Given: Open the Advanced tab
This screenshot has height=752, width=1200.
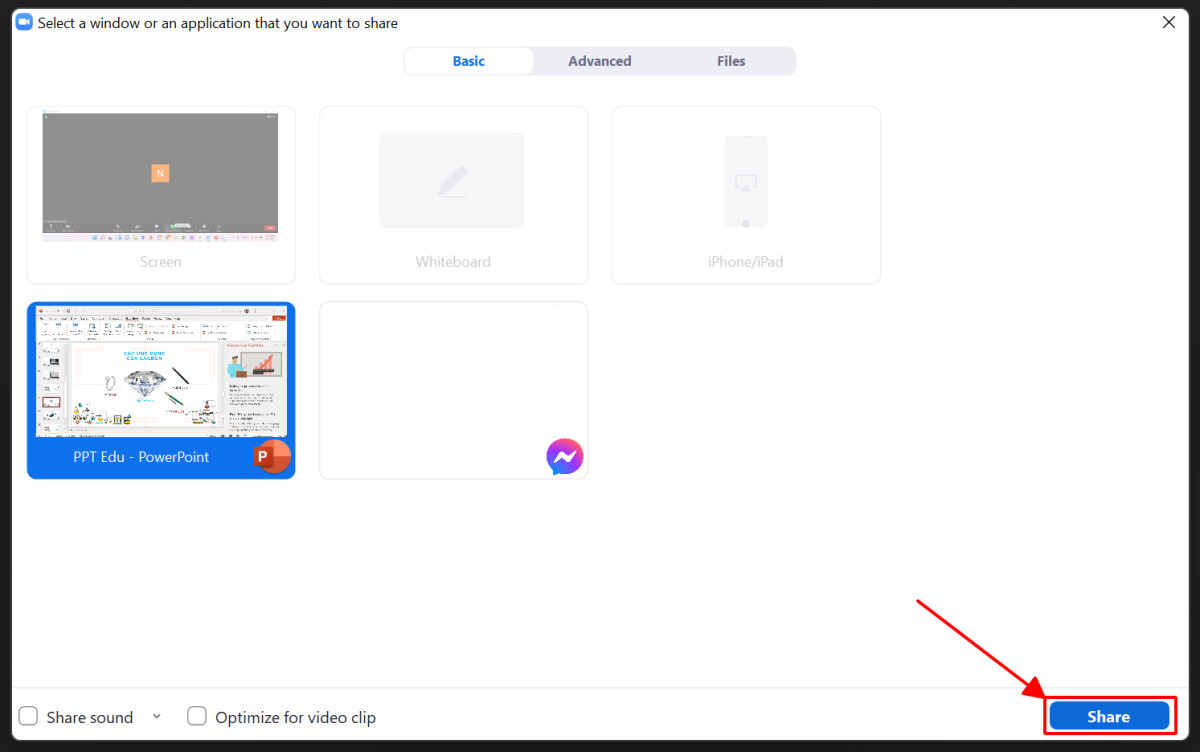Looking at the screenshot, I should [600, 61].
